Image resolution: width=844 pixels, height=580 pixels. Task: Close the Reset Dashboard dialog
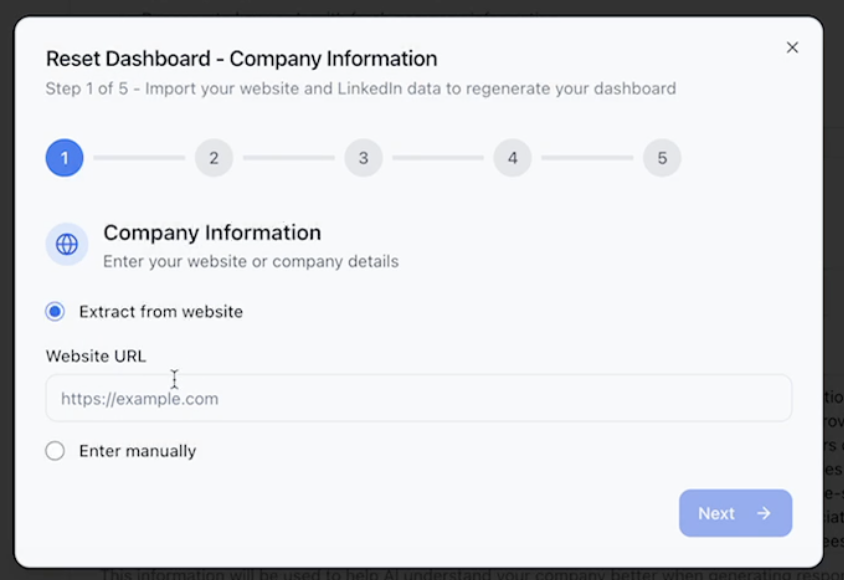(792, 47)
